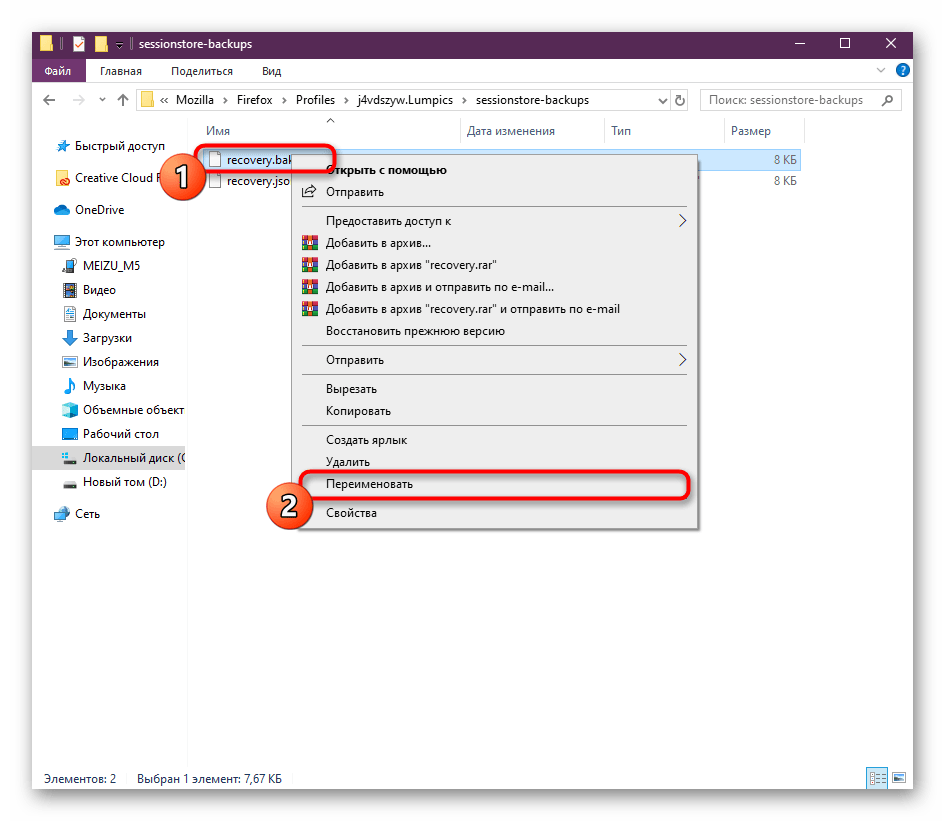Select the recovery.jso file icon
945x821 pixels.
click(x=215, y=181)
